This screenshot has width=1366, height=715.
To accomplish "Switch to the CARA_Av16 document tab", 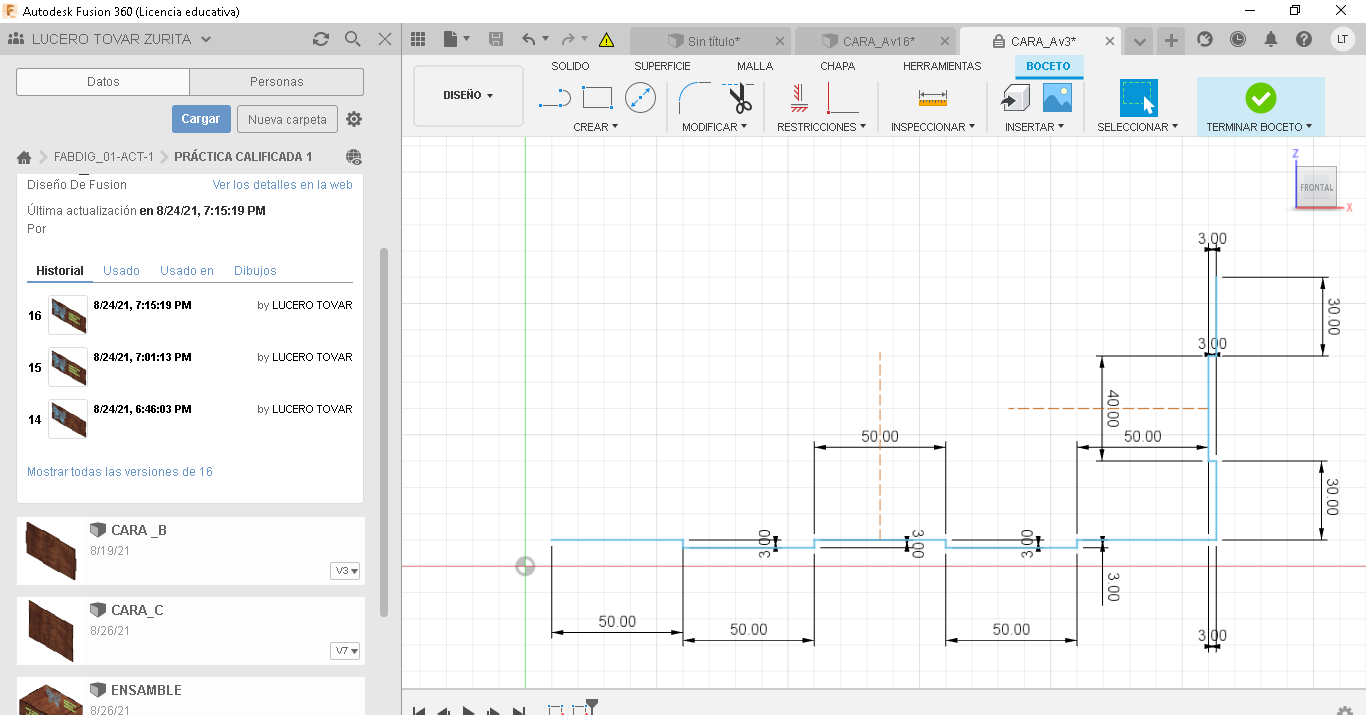I will (877, 41).
